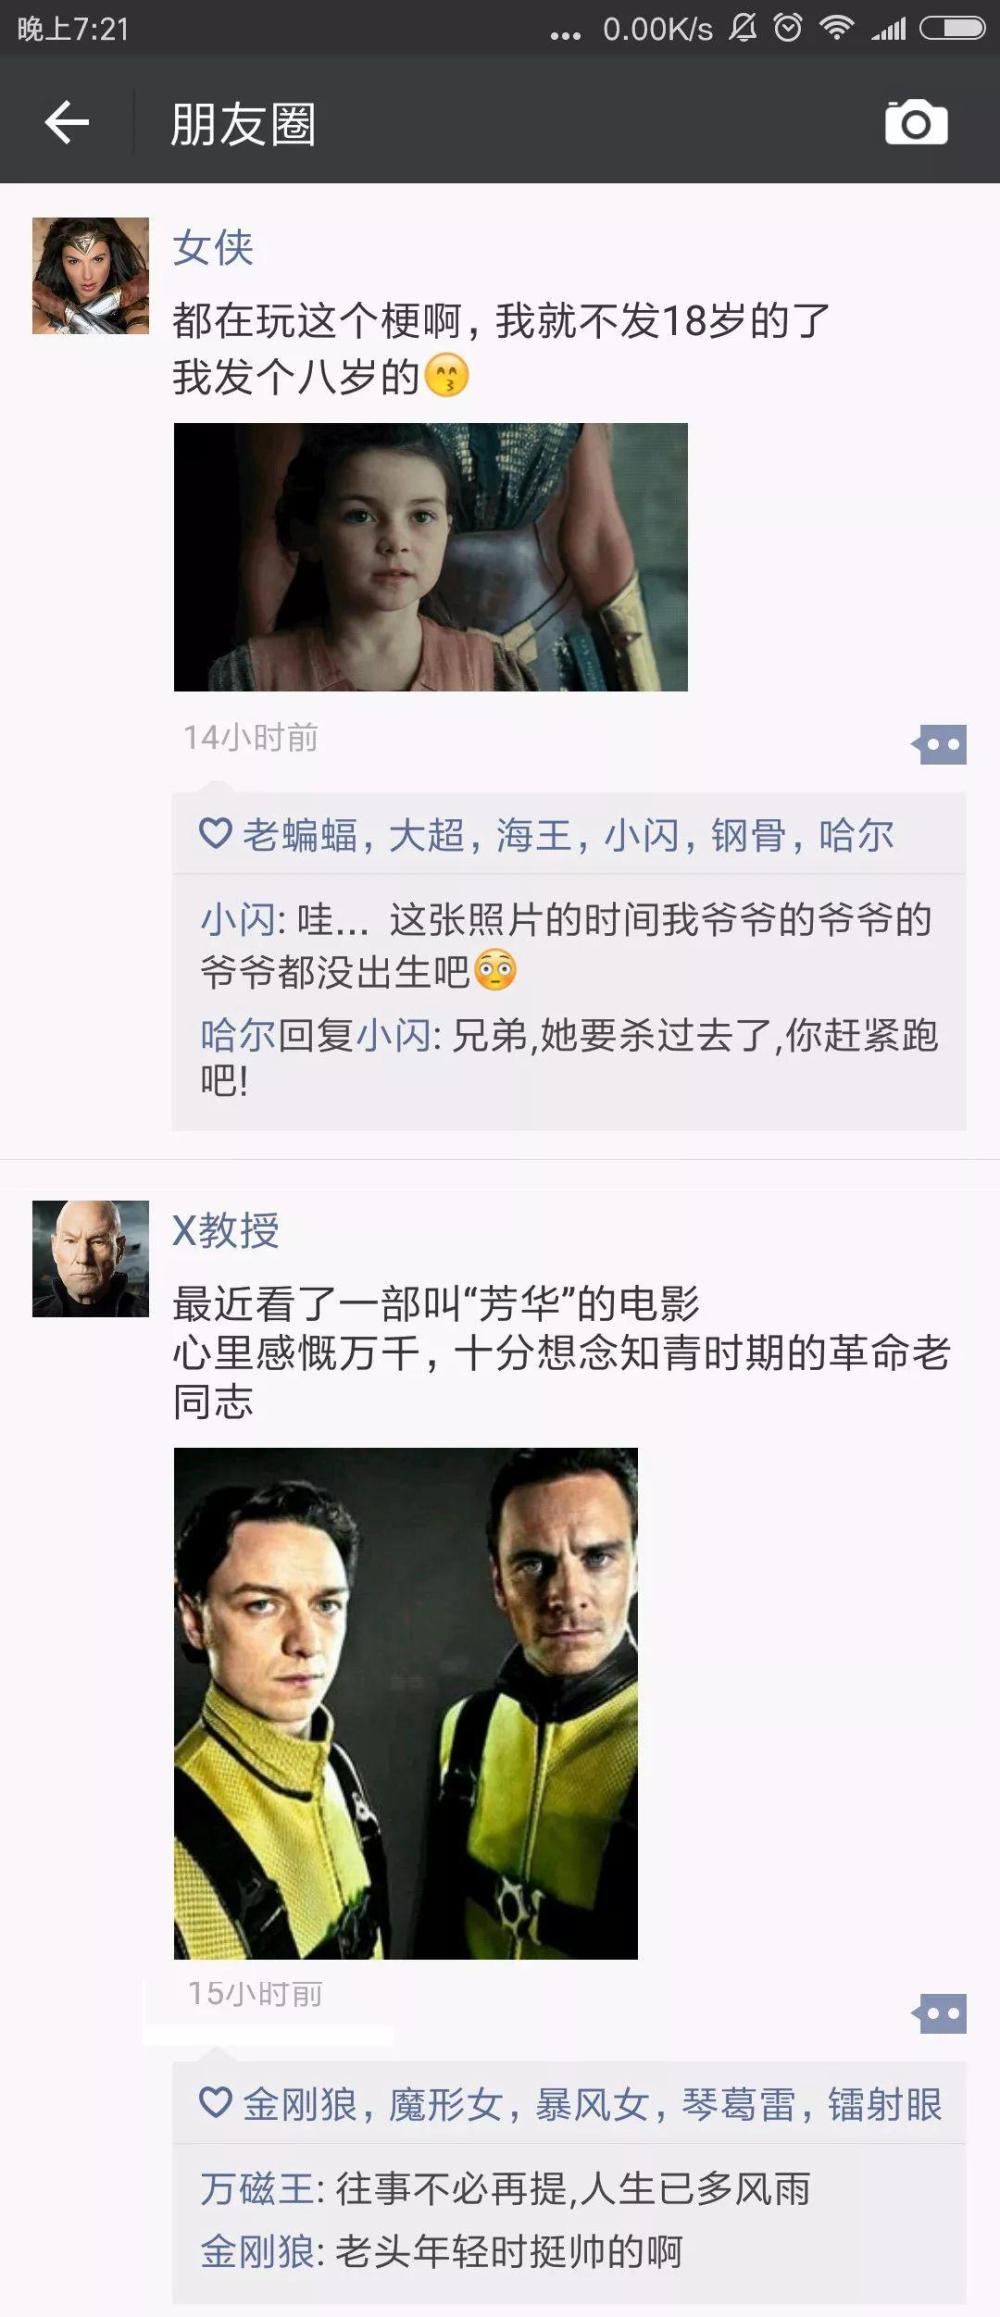Reply to 小闪's comment about grandpa
Screen dimensions: 1000x2317
[x=567, y=944]
